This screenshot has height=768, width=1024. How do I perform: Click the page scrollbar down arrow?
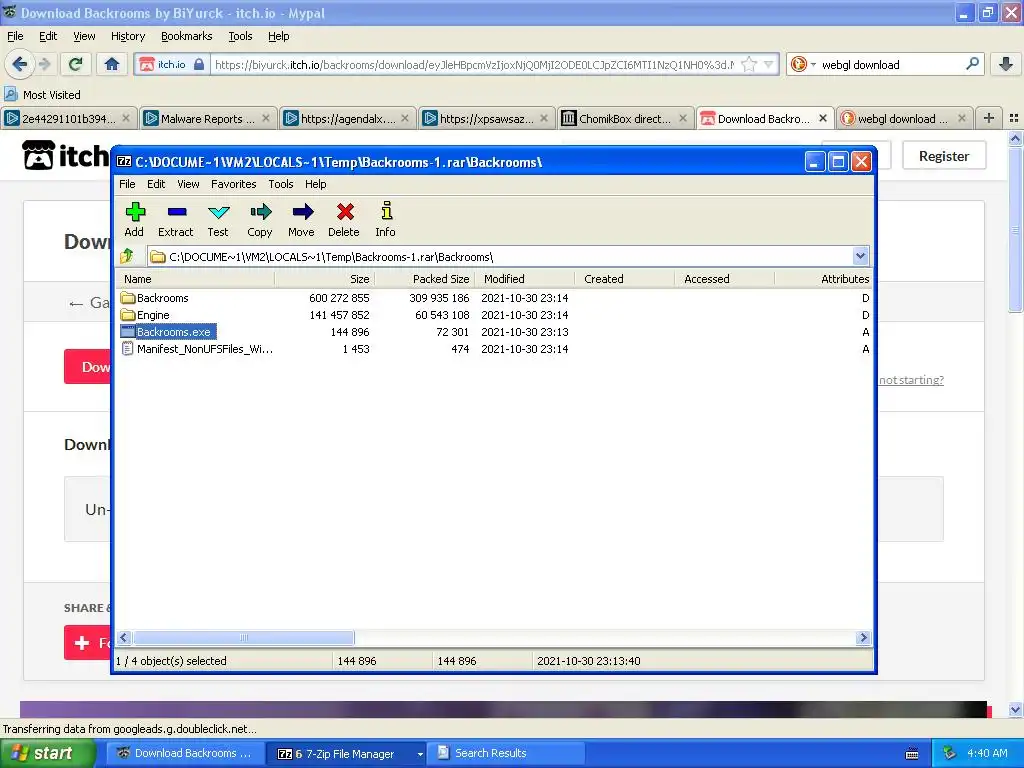[1015, 709]
